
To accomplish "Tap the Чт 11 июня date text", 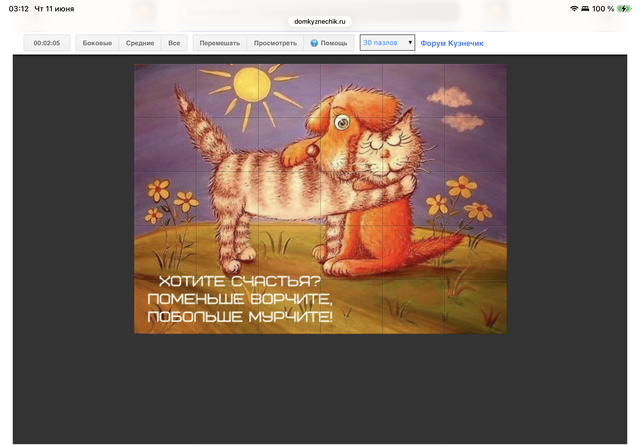I will tap(54, 9).
